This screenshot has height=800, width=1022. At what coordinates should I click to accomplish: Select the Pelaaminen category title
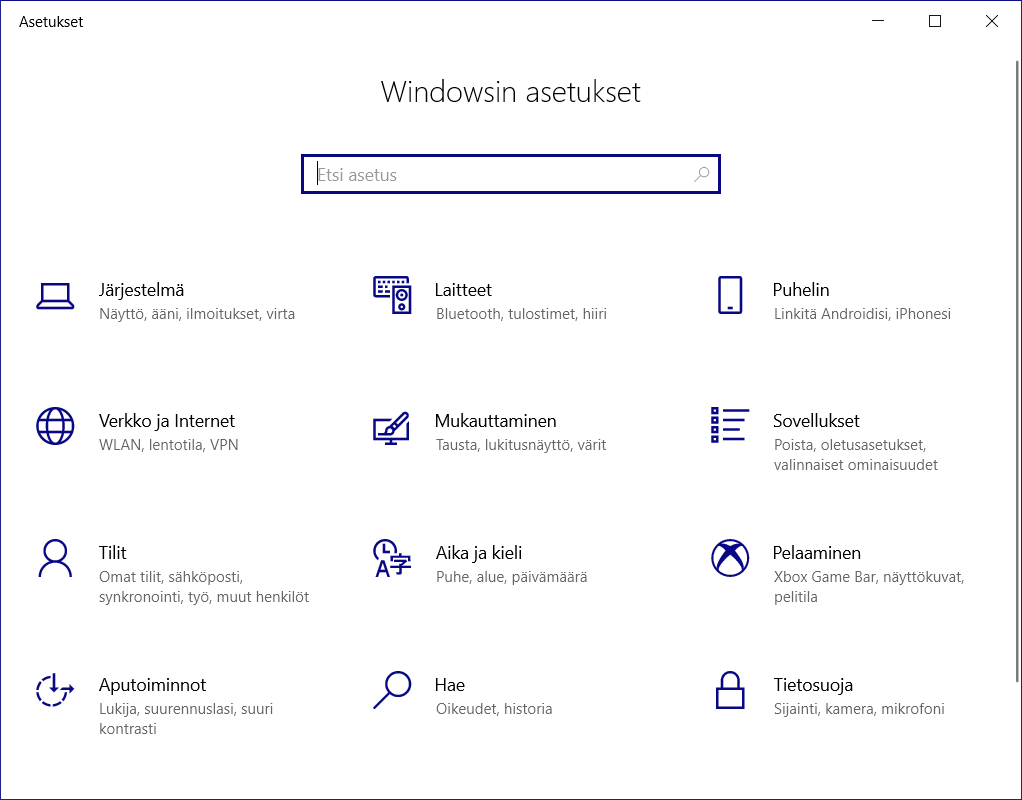(817, 553)
